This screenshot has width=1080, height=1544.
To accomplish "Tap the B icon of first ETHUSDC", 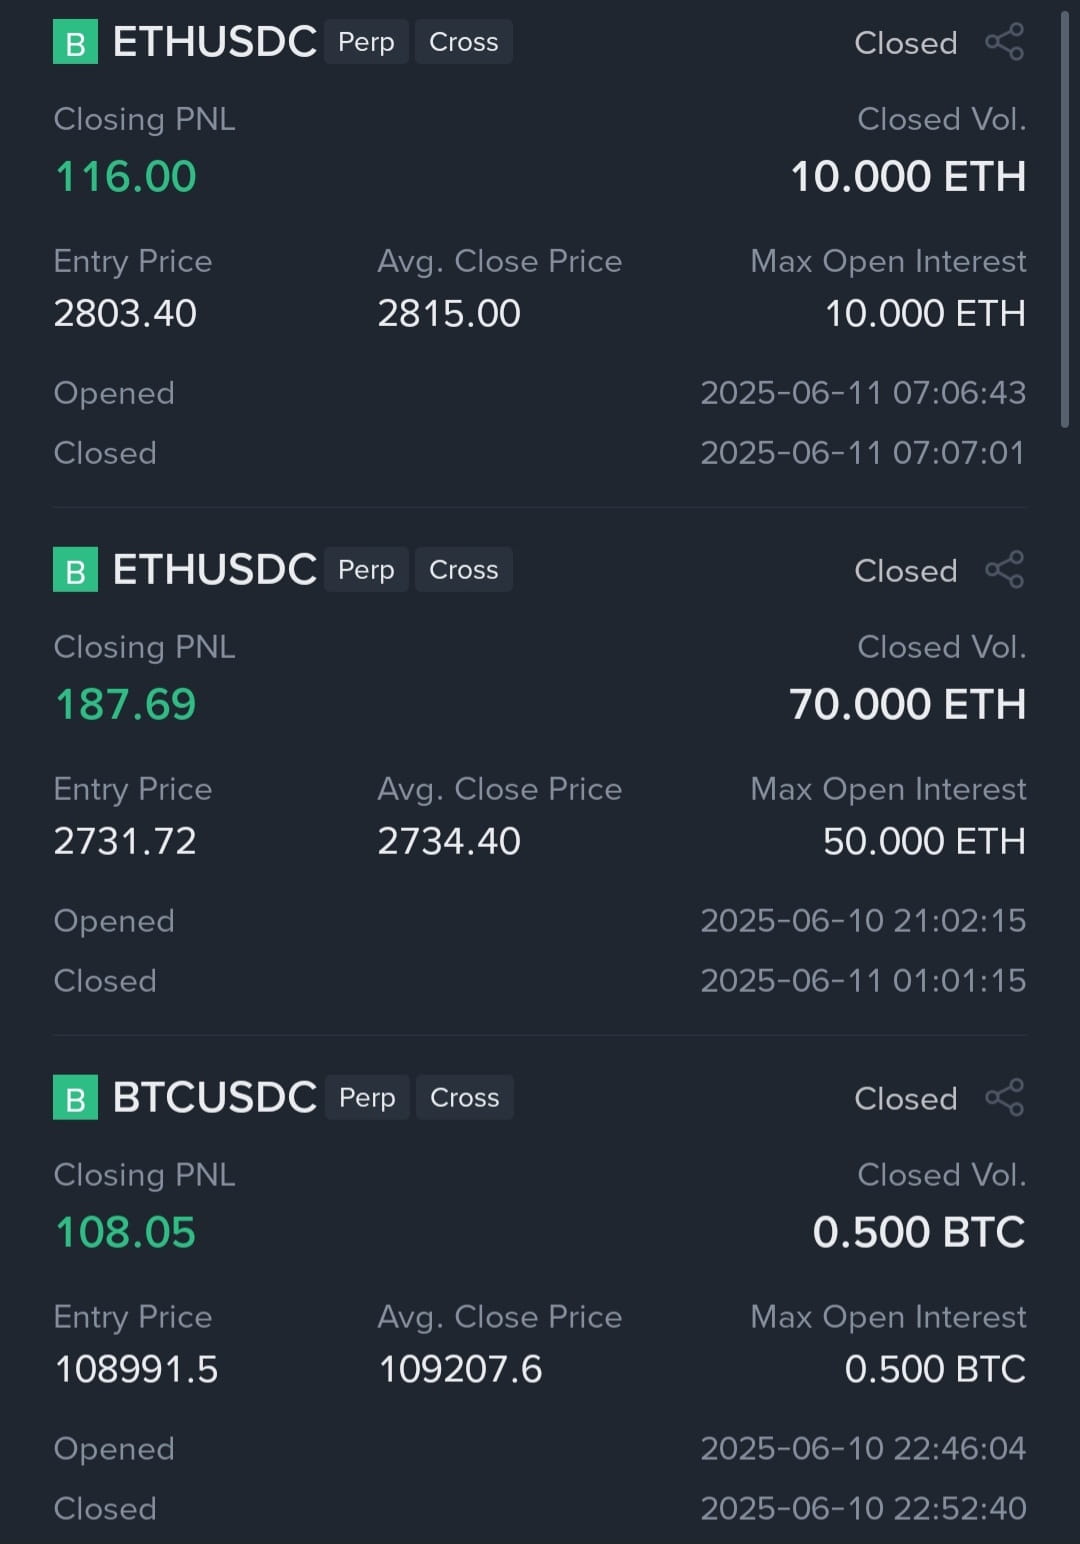I will pyautogui.click(x=75, y=42).
